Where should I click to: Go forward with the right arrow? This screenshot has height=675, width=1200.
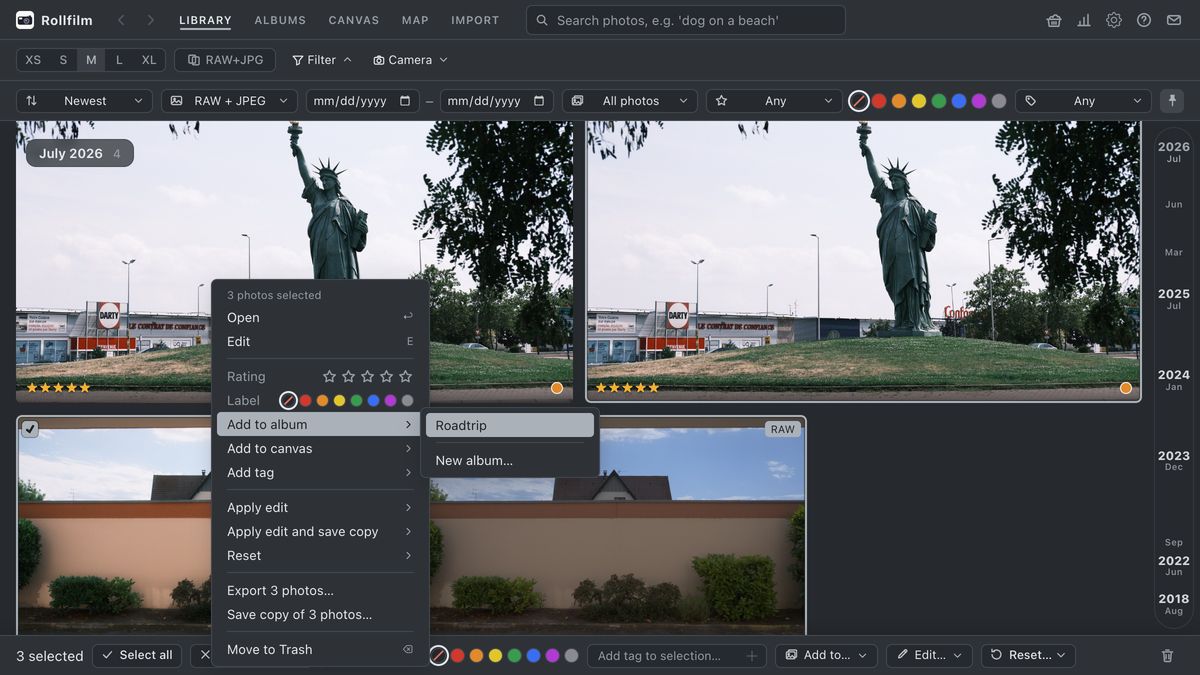coord(150,20)
